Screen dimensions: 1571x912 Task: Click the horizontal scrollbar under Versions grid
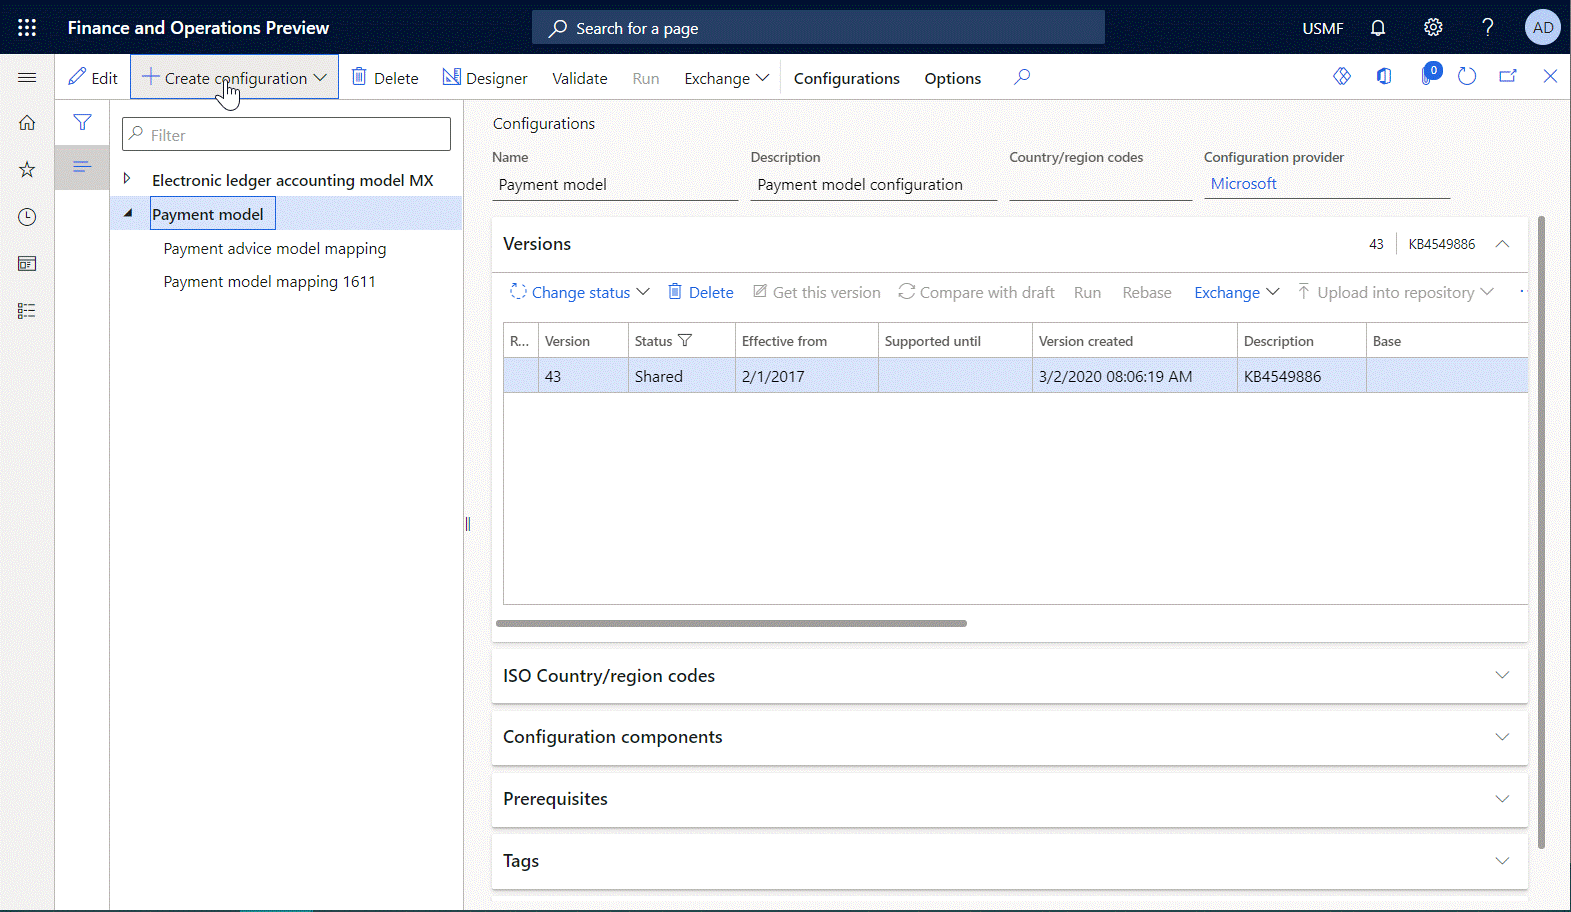pos(731,623)
